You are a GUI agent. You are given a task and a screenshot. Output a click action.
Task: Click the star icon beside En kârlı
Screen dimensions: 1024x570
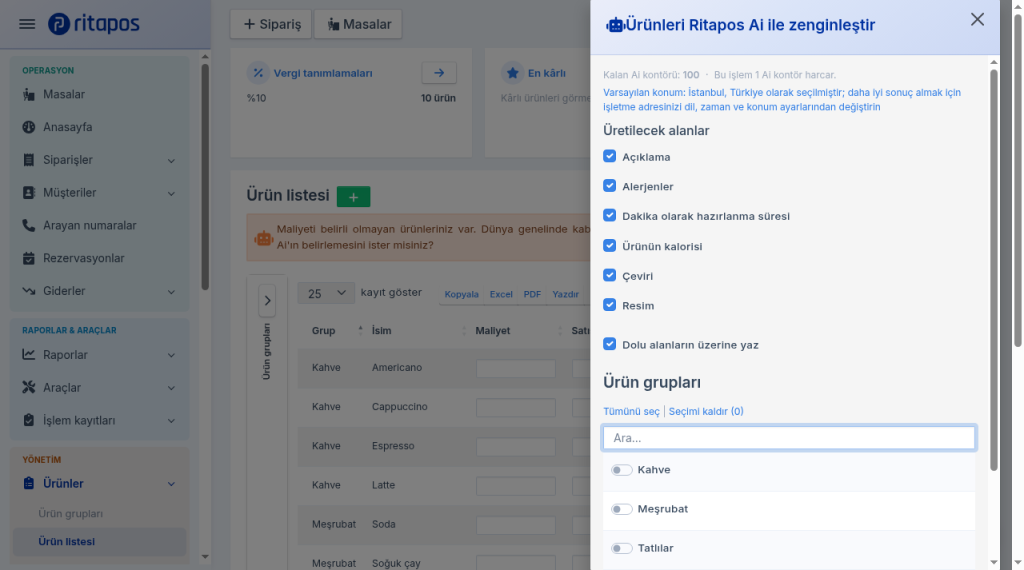pyautogui.click(x=513, y=73)
